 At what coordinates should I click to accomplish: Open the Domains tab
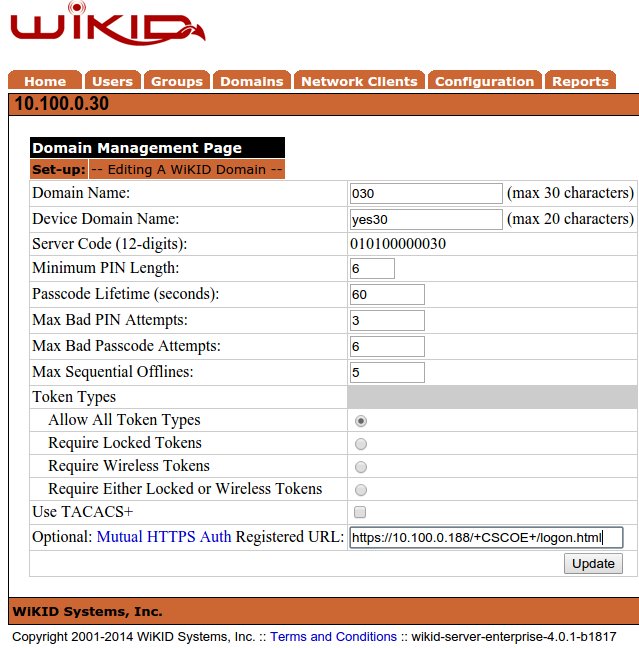pos(251,82)
